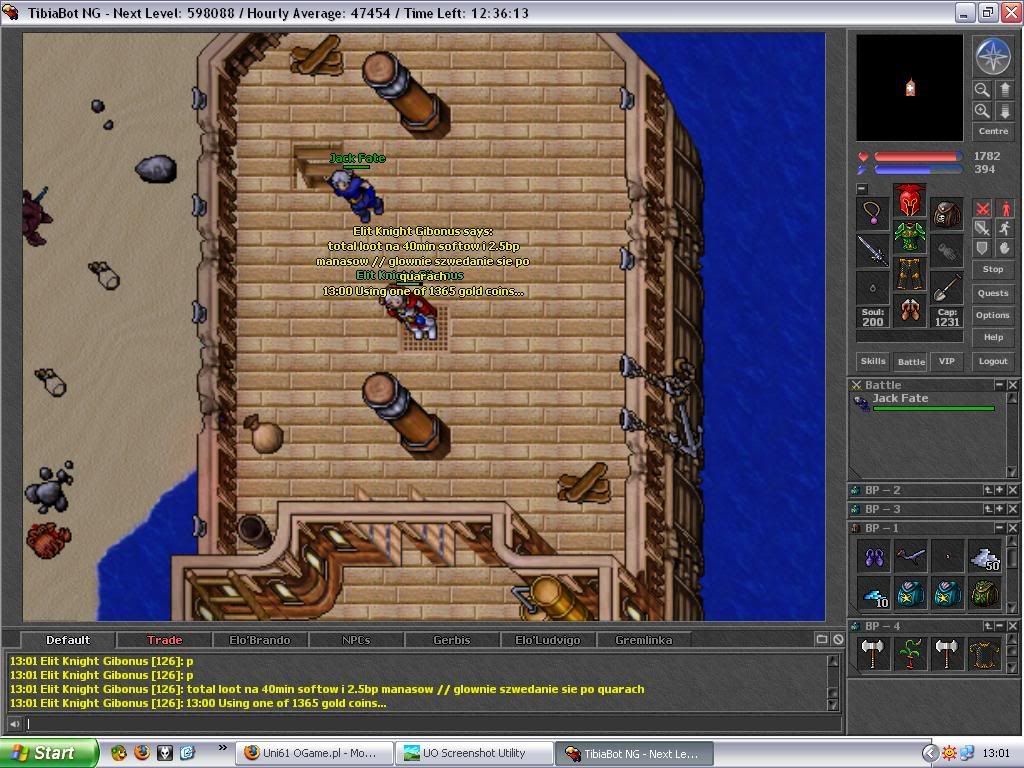
Task: Move minimap one floor up
Action: tap(1004, 89)
